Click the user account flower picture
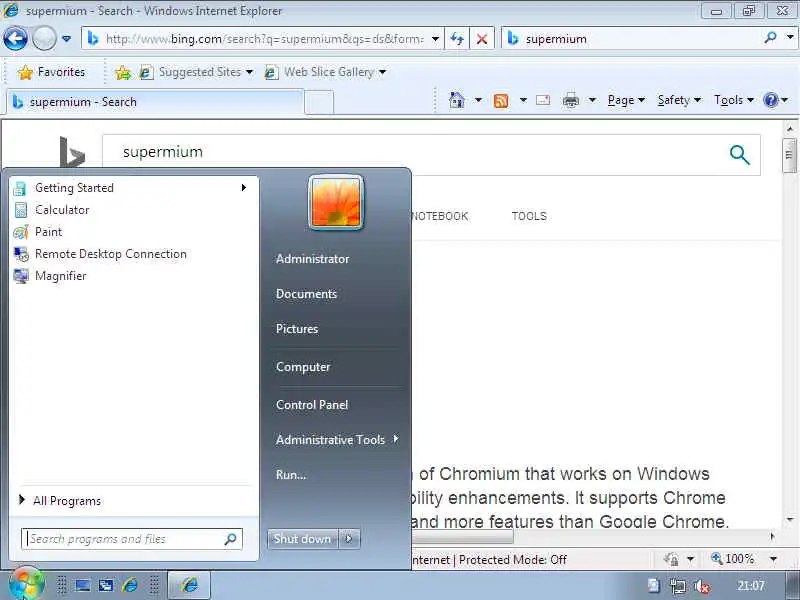 336,203
